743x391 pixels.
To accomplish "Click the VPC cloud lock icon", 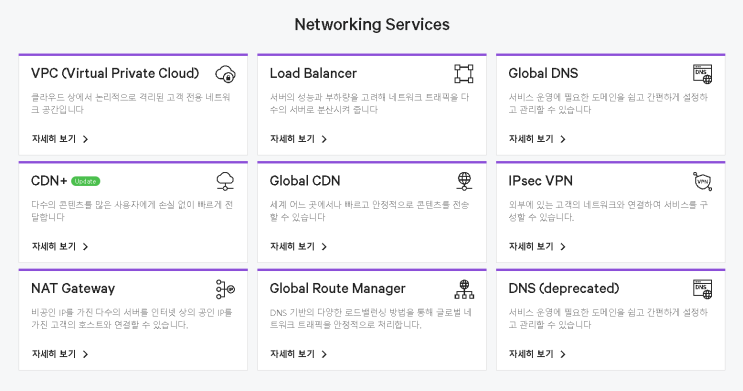I will click(x=226, y=74).
